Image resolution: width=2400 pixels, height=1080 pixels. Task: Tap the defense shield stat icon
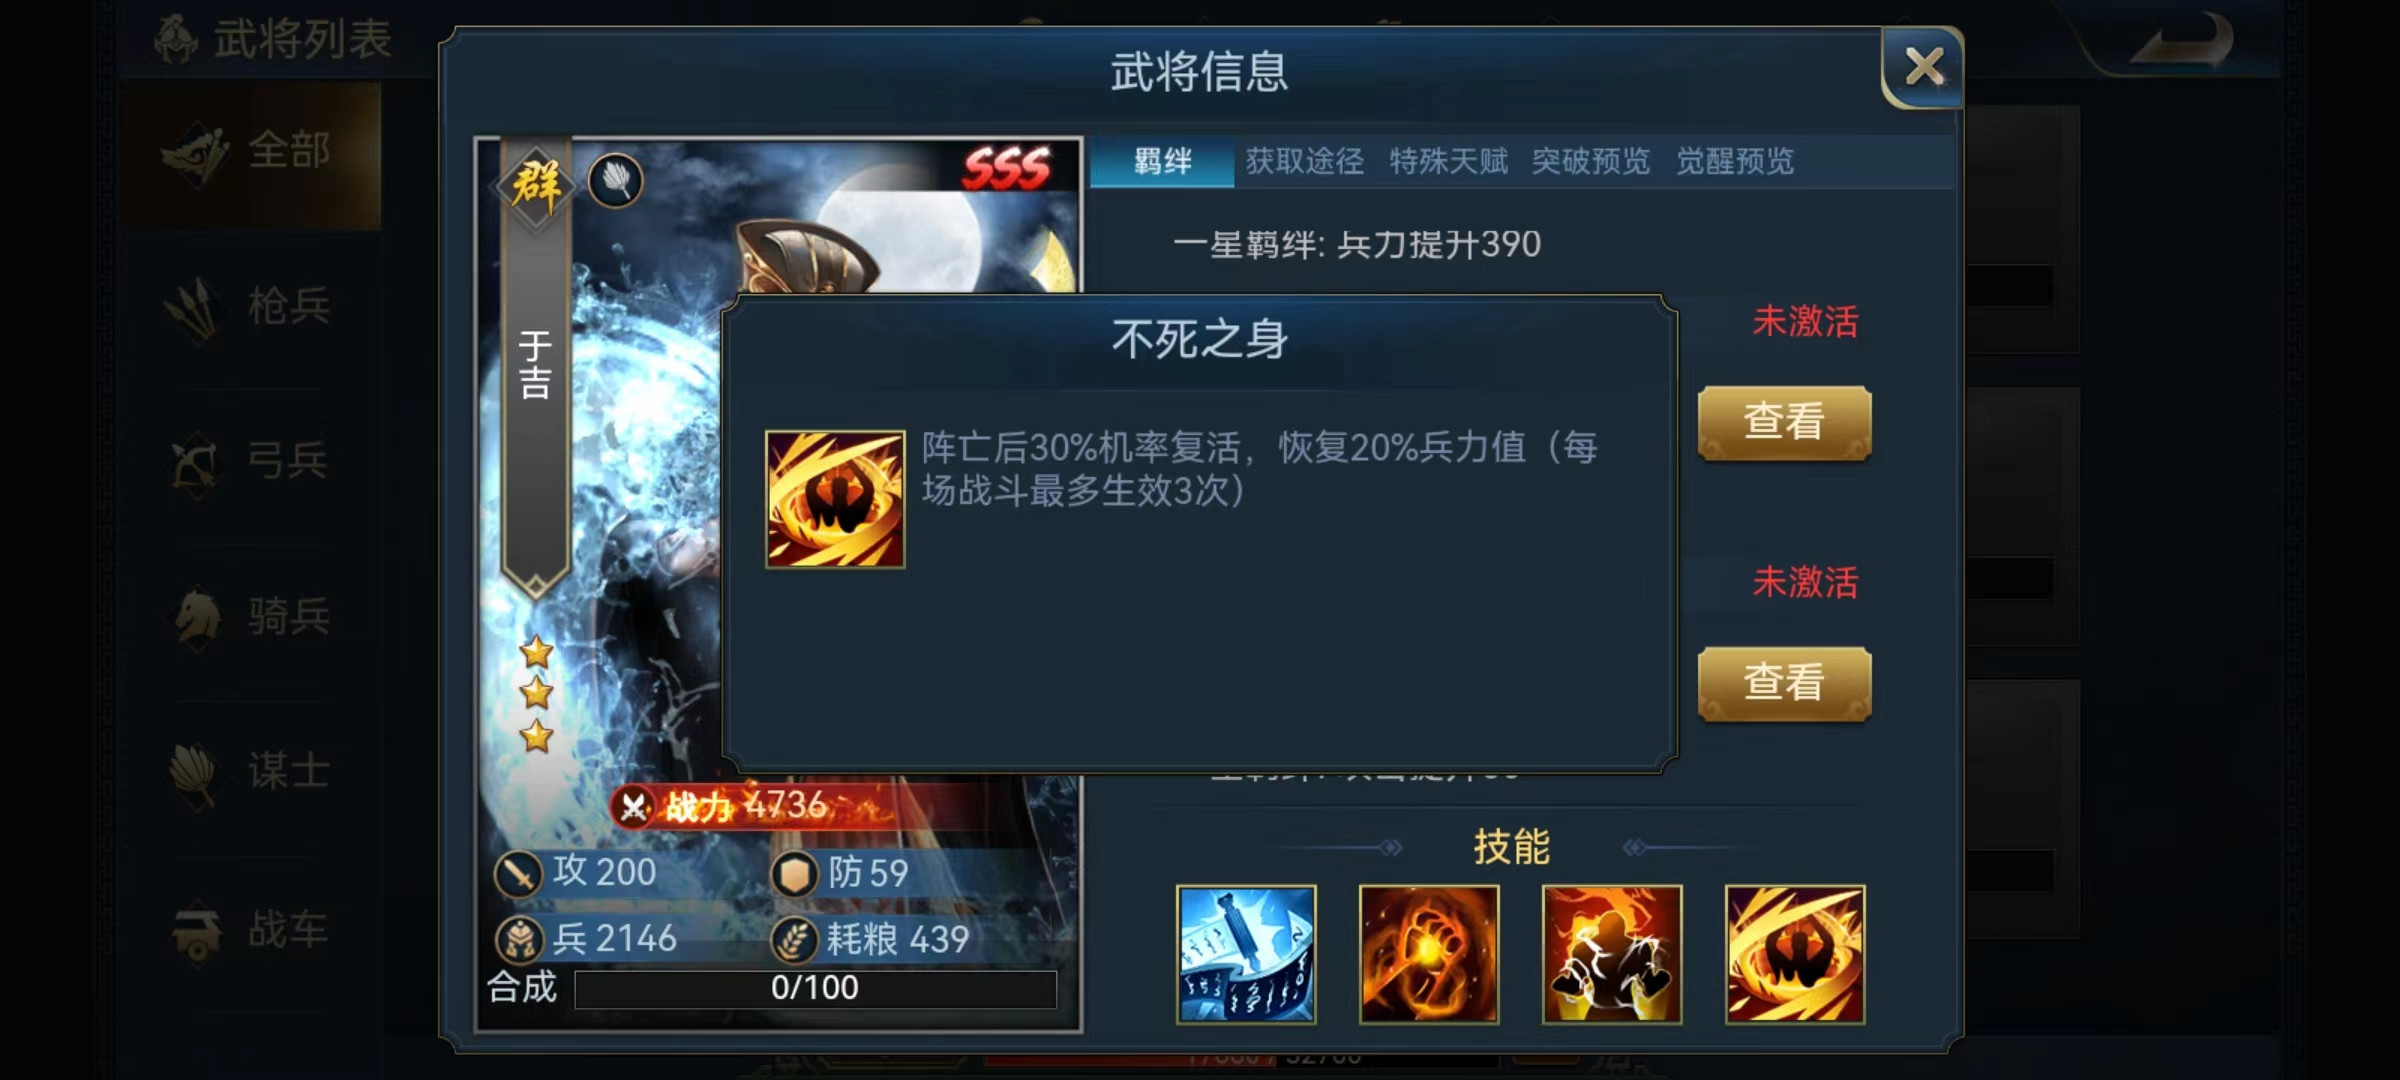(795, 873)
